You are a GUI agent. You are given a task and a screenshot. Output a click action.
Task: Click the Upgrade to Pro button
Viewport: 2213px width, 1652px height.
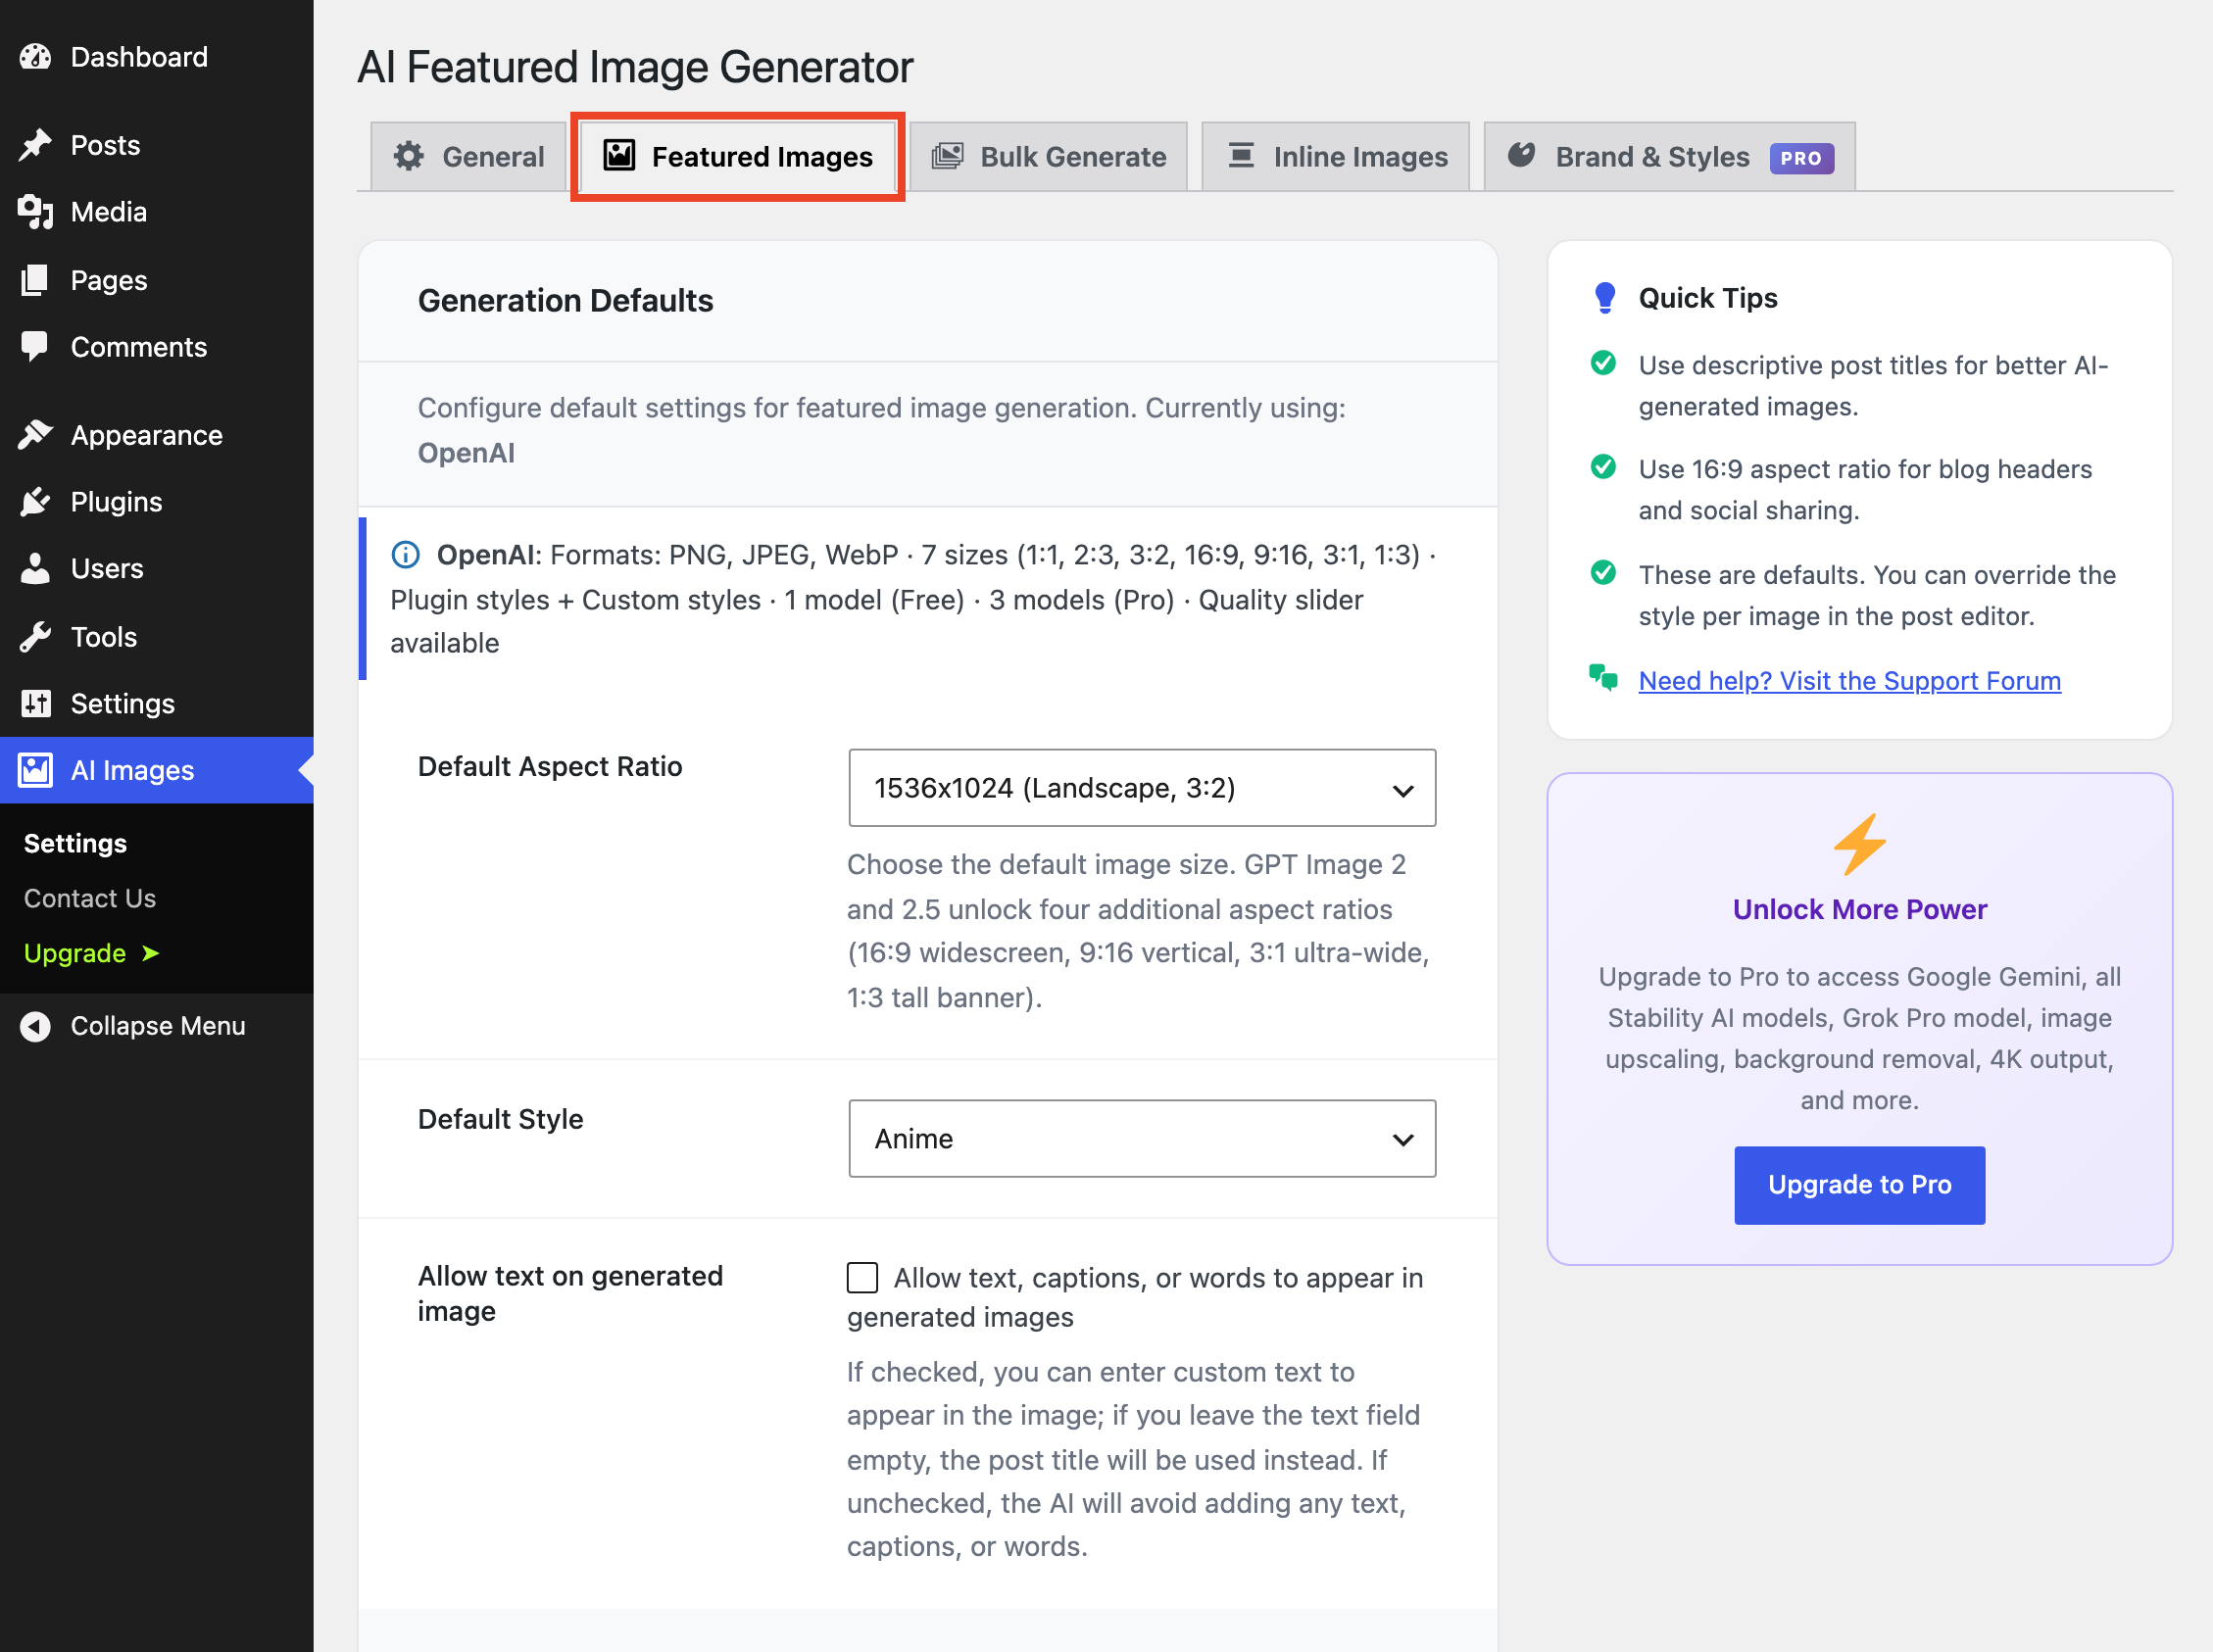click(1859, 1185)
